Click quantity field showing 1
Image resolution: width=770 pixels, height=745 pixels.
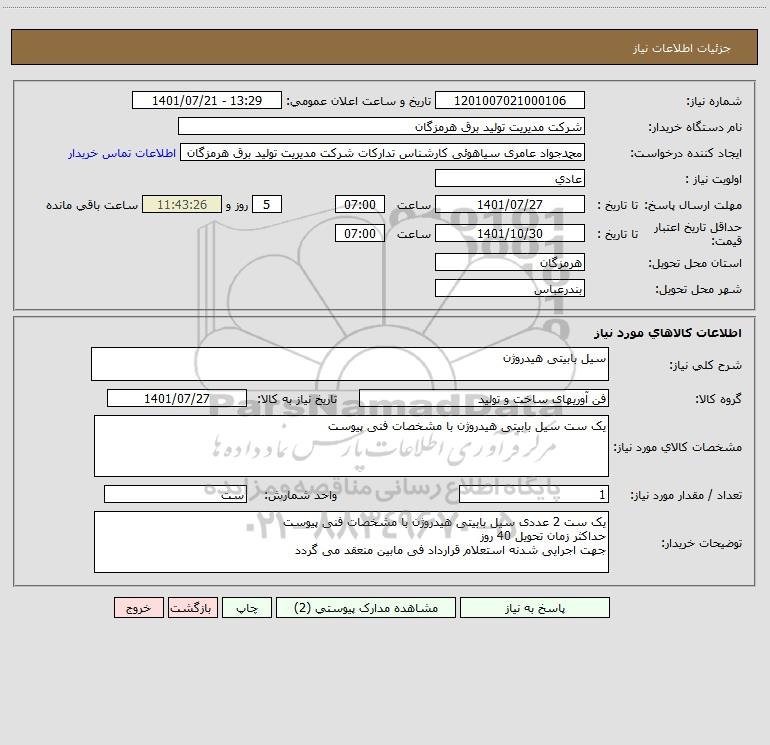tap(534, 494)
